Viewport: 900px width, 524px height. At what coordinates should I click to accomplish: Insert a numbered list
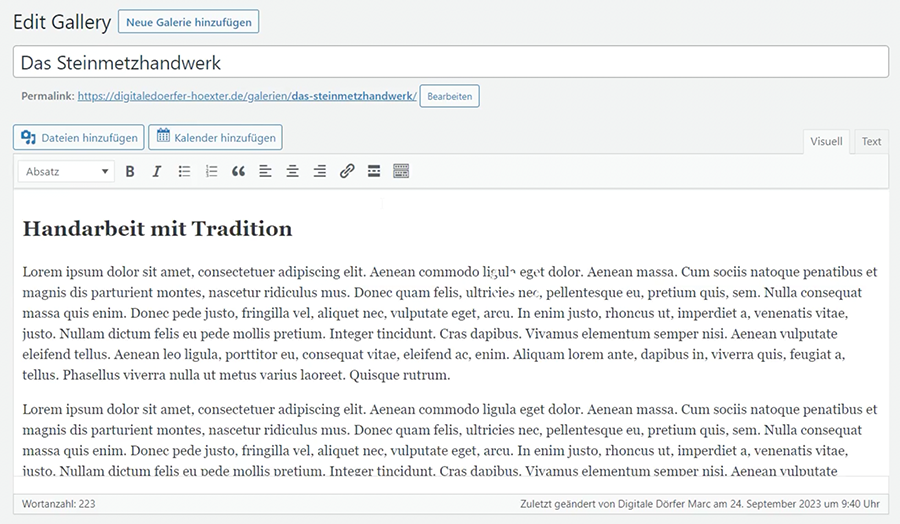coord(211,172)
